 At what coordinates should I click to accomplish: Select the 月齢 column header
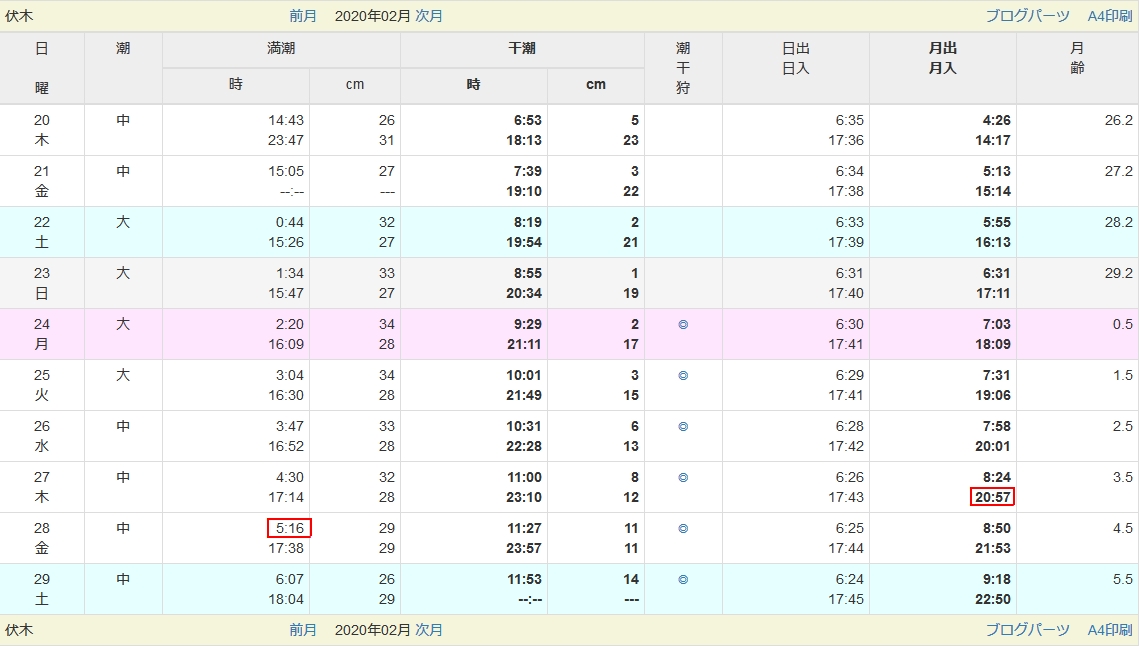[x=1077, y=68]
